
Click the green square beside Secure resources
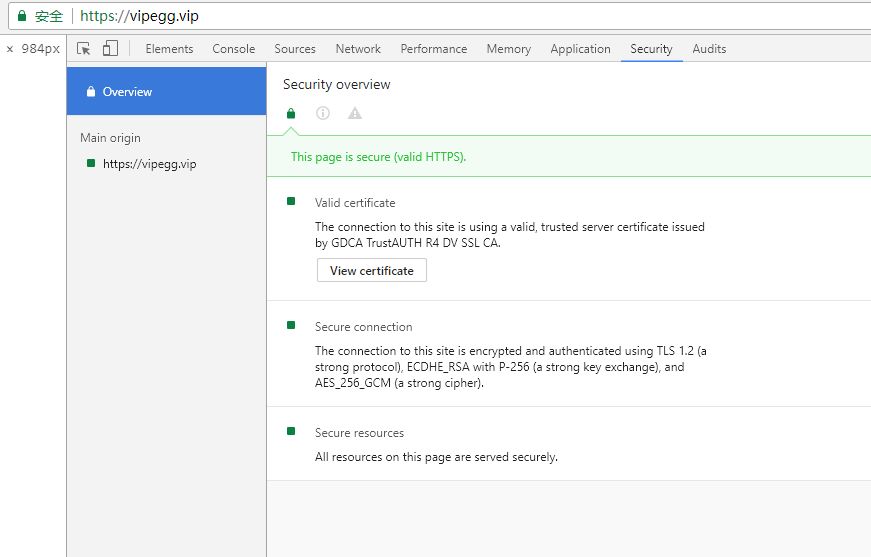[x=291, y=431]
